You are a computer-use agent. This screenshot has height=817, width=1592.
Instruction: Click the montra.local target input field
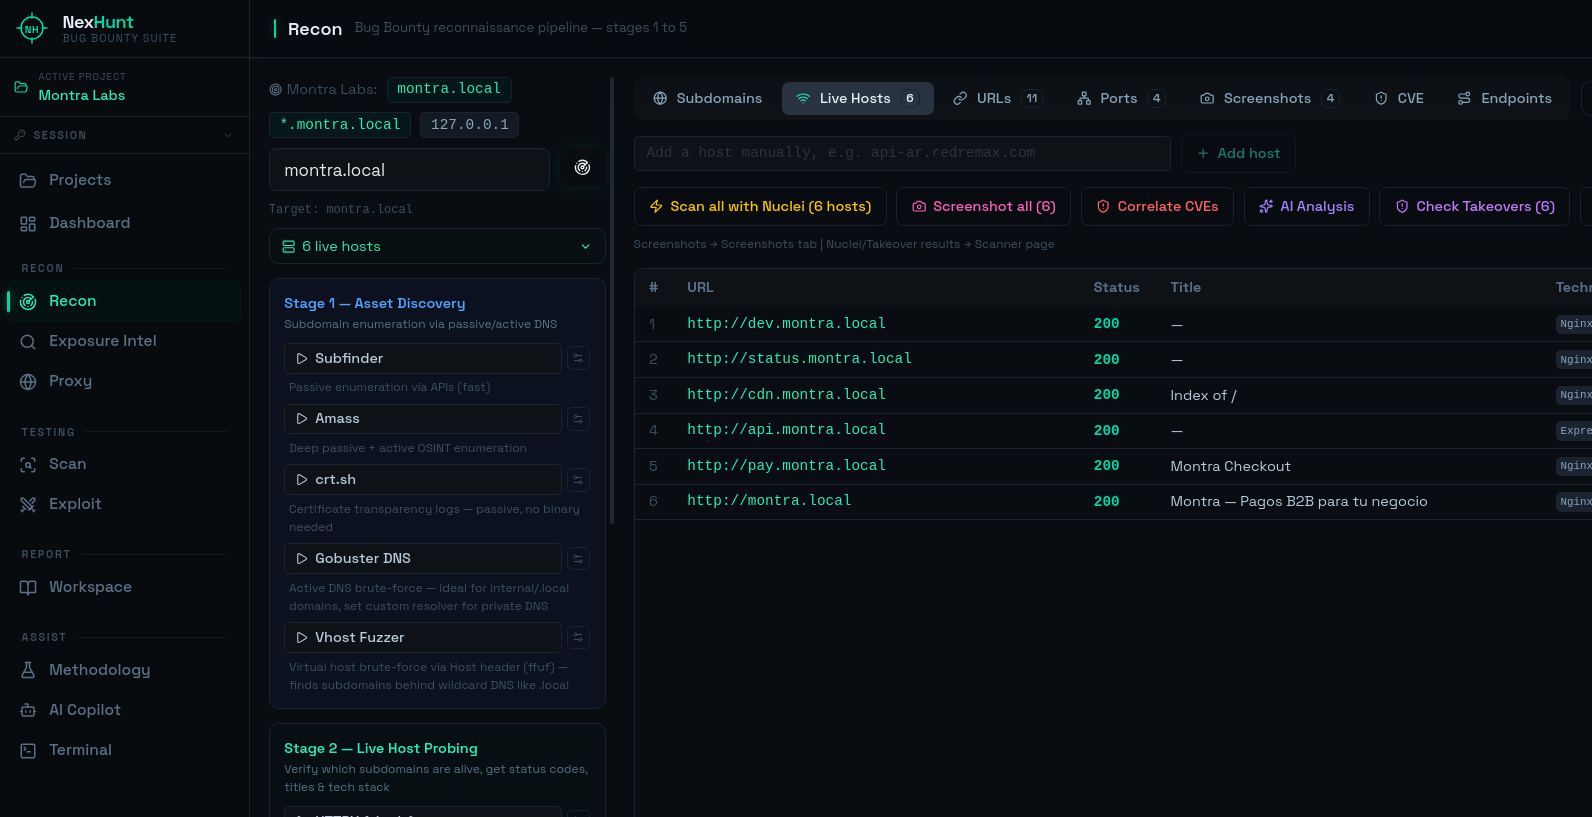pos(409,170)
